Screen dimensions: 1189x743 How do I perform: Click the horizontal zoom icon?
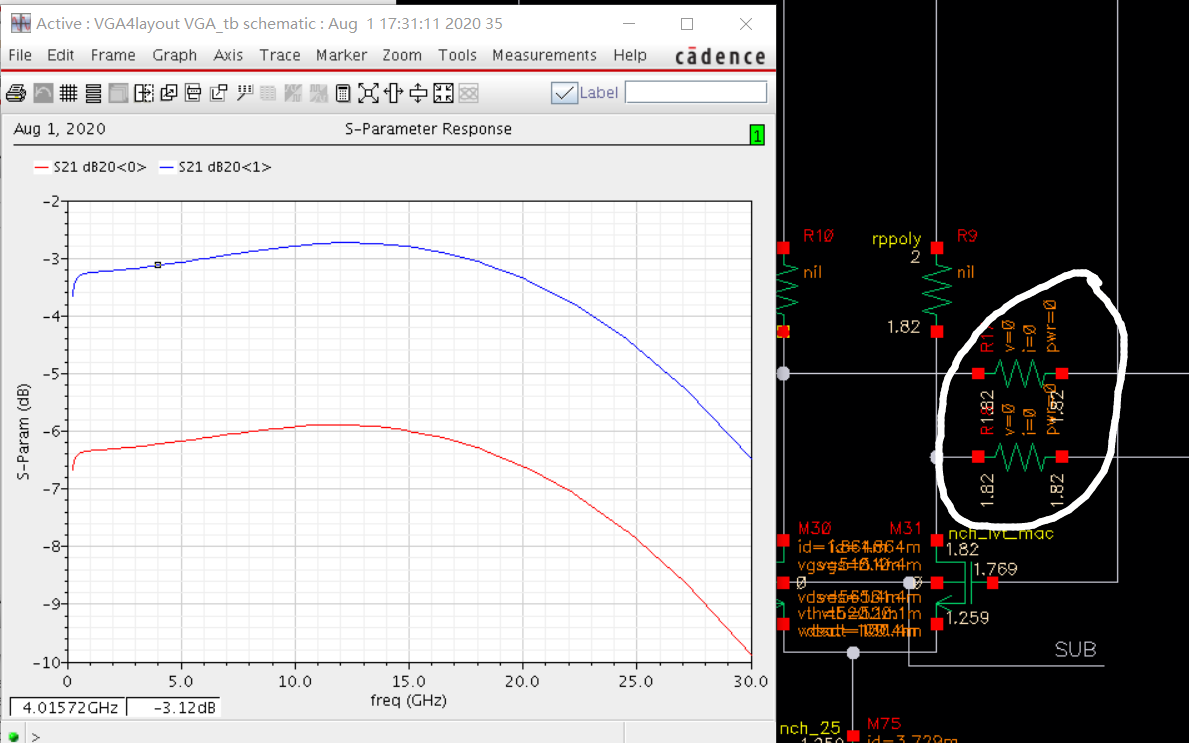[393, 93]
